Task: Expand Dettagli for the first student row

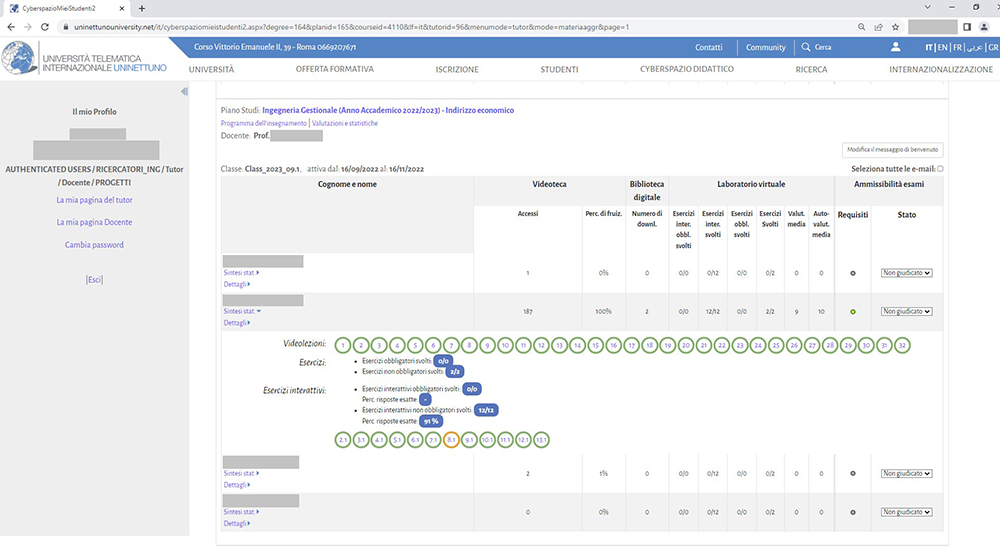Action: [x=236, y=283]
